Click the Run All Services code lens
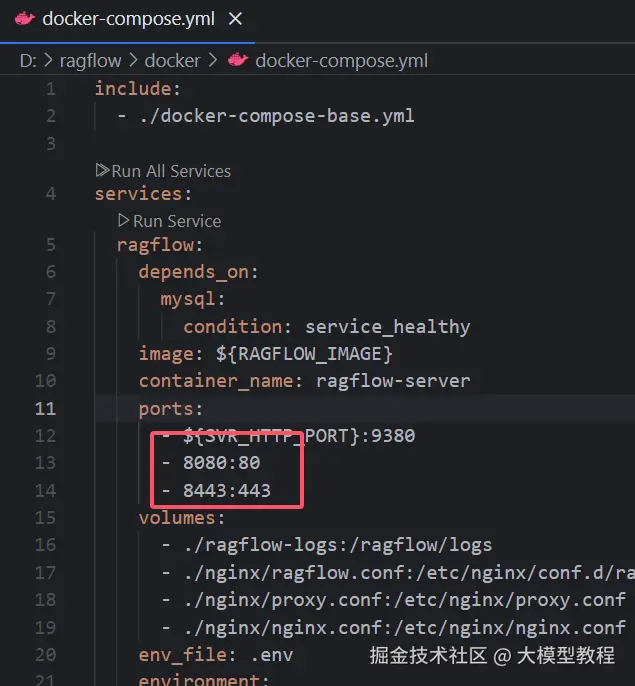The width and height of the screenshot is (635, 686). click(x=171, y=171)
